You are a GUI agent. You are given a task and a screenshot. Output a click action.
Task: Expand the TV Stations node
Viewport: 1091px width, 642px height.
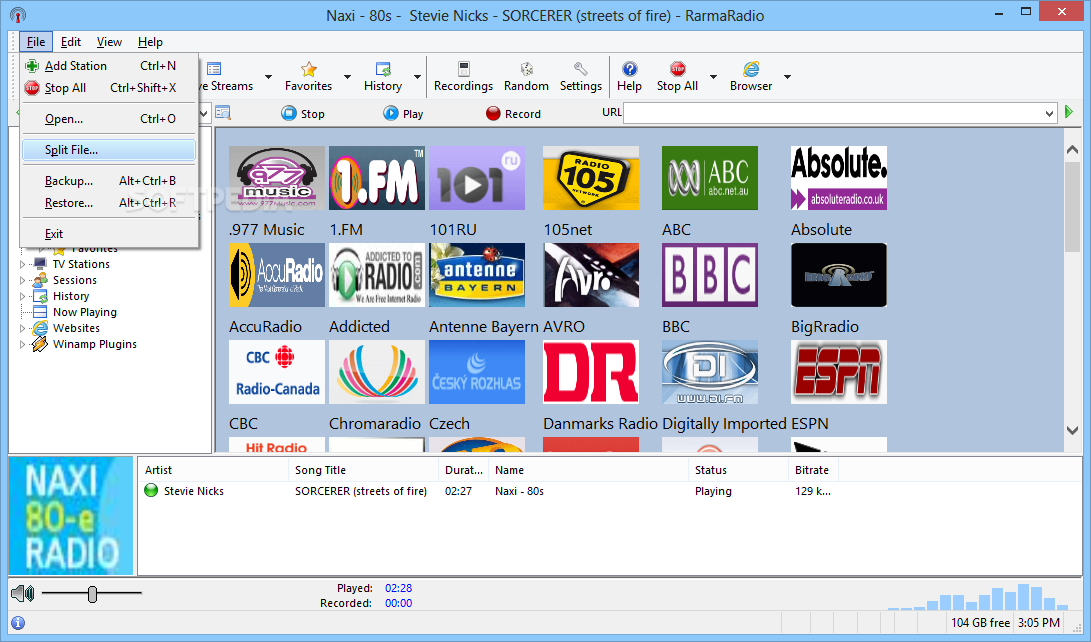tap(22, 264)
